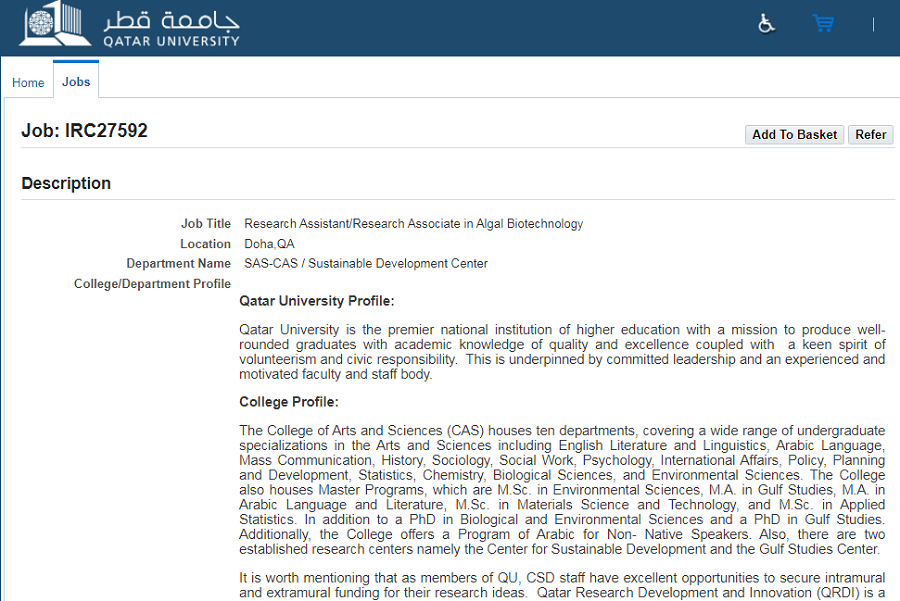Viewport: 900px width, 601px height.
Task: Click the Refer button
Action: [x=870, y=135]
